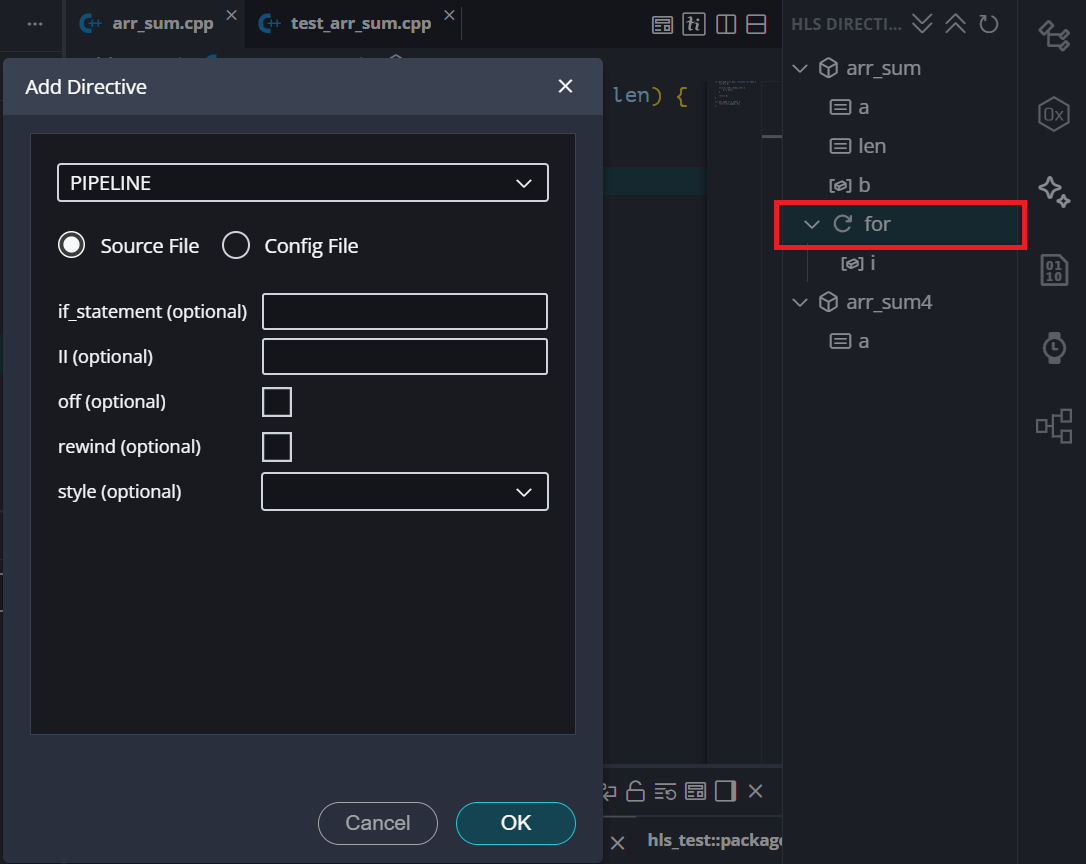
Task: Click the hierarchy diagram sidebar icon
Action: tap(1054, 426)
